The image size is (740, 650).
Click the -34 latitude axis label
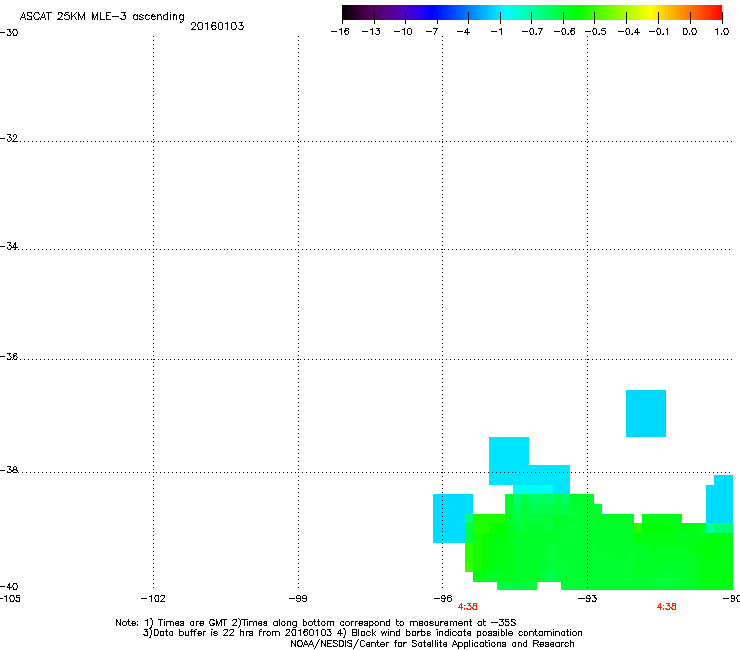click(9, 246)
